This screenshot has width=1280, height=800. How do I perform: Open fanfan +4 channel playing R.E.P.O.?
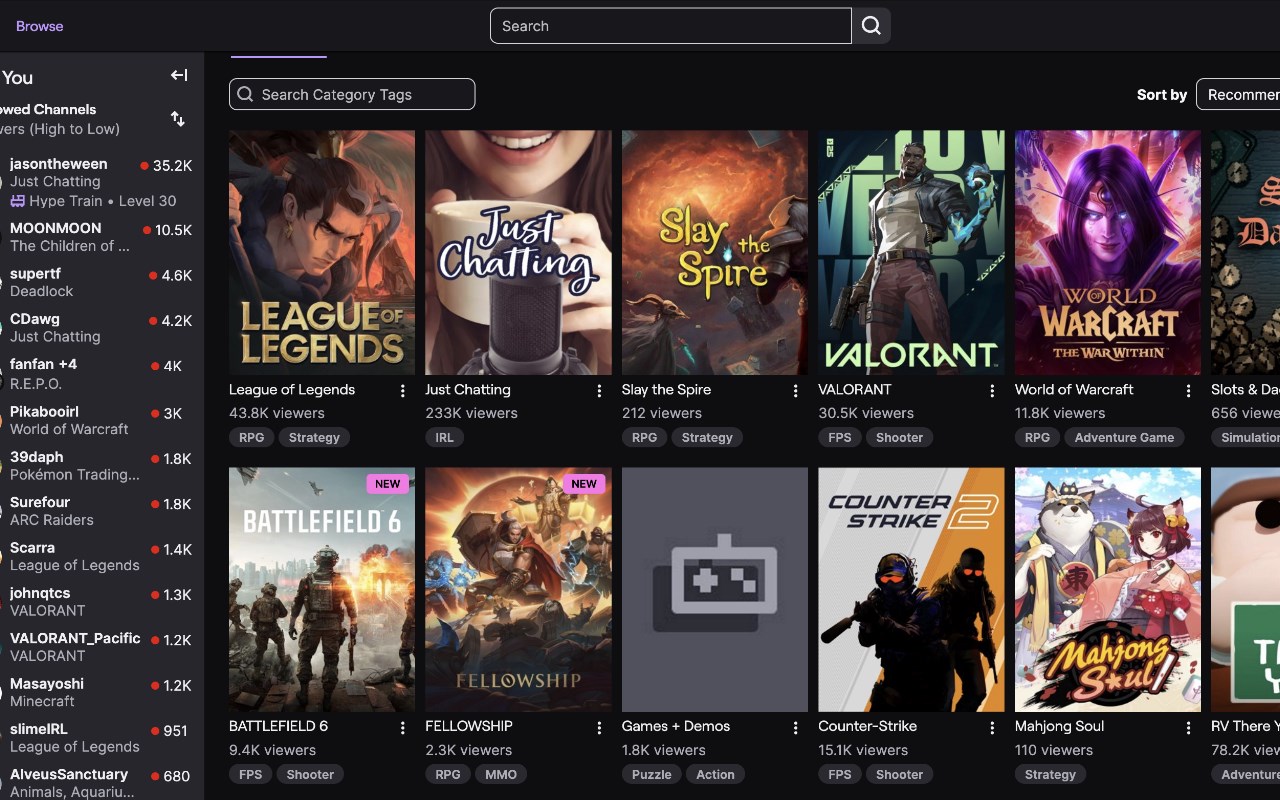[x=100, y=374]
